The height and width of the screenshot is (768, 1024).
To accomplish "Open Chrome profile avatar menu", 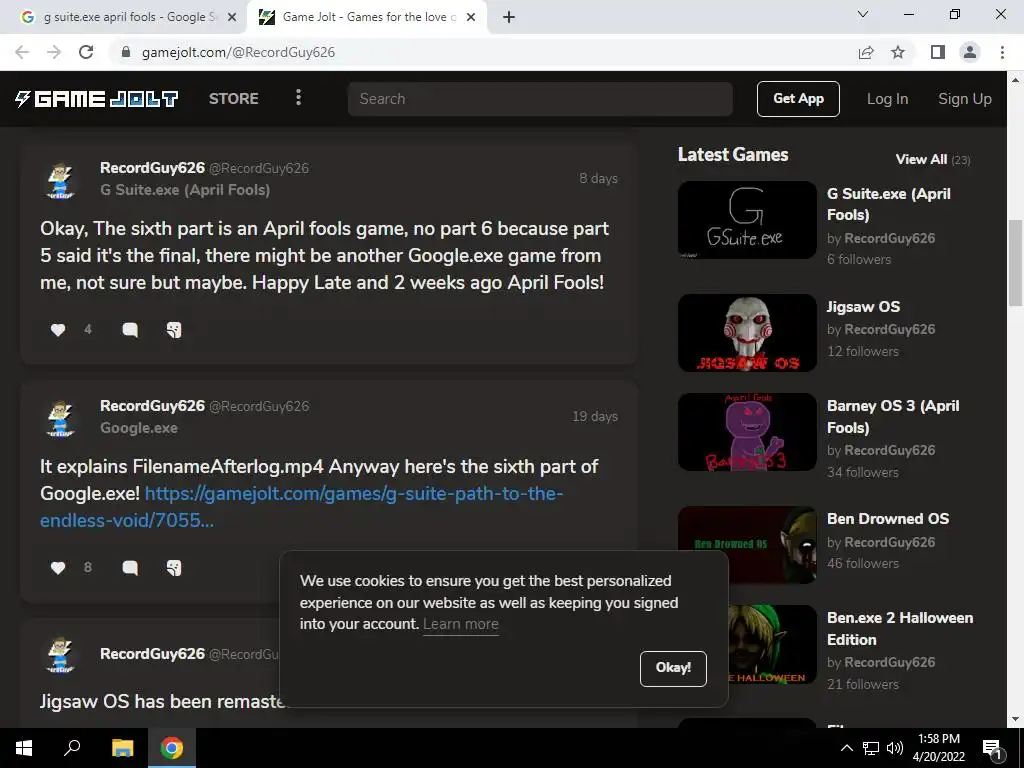I will pos(970,52).
